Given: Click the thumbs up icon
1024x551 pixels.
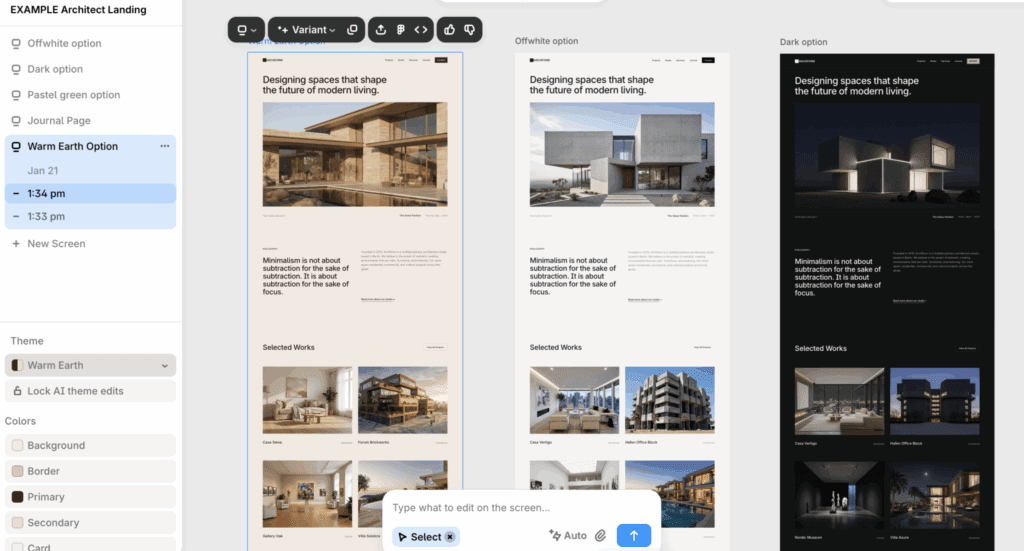Looking at the screenshot, I should [450, 30].
